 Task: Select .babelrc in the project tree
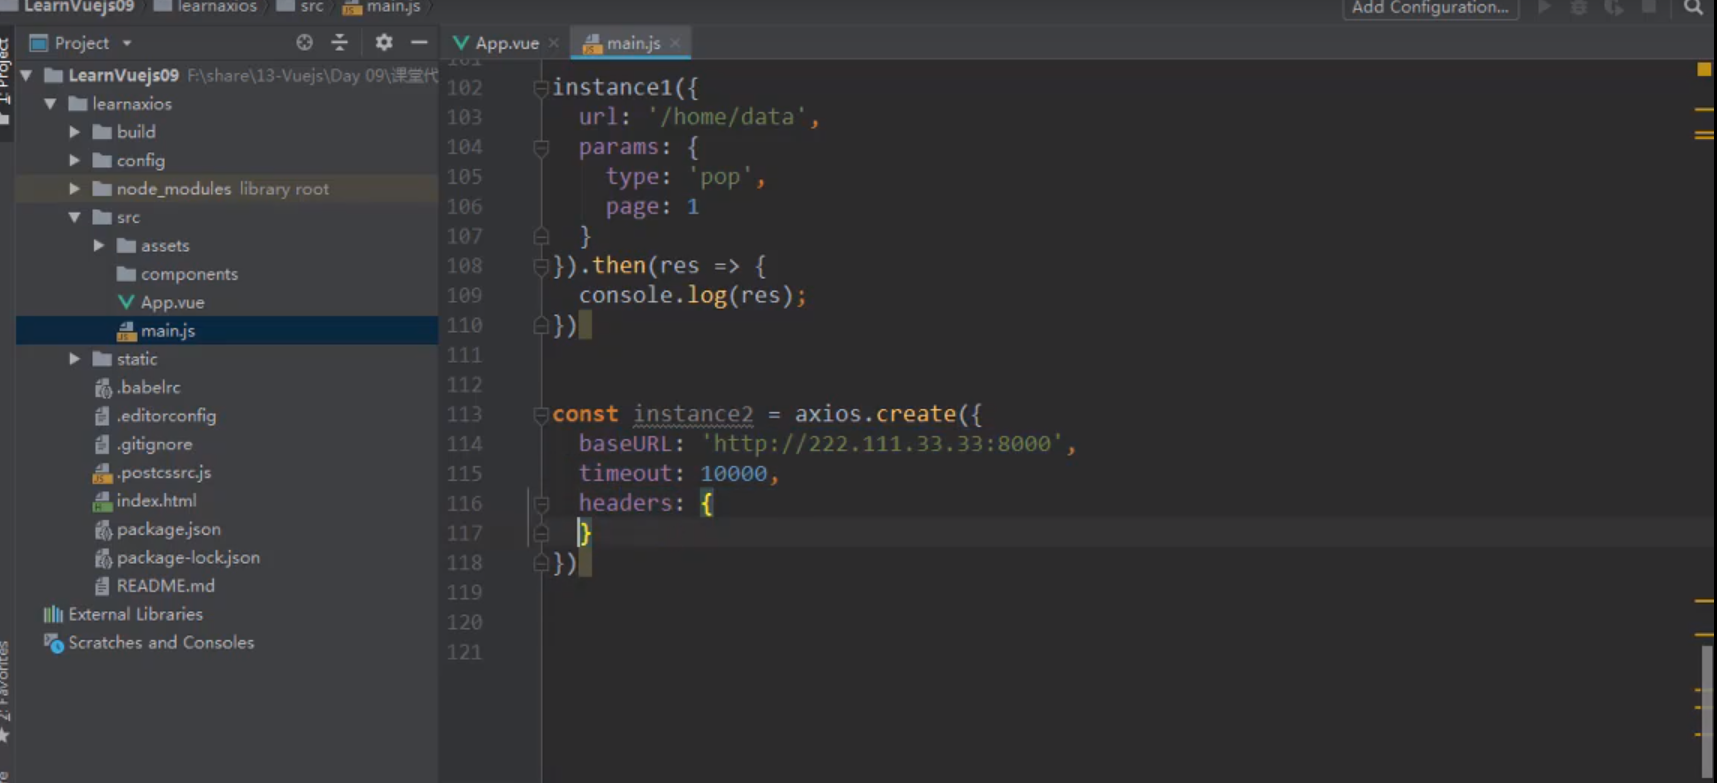pyautogui.click(x=148, y=387)
